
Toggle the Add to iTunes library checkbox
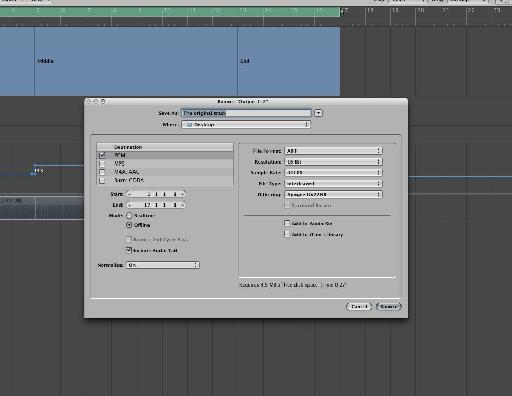(287, 234)
